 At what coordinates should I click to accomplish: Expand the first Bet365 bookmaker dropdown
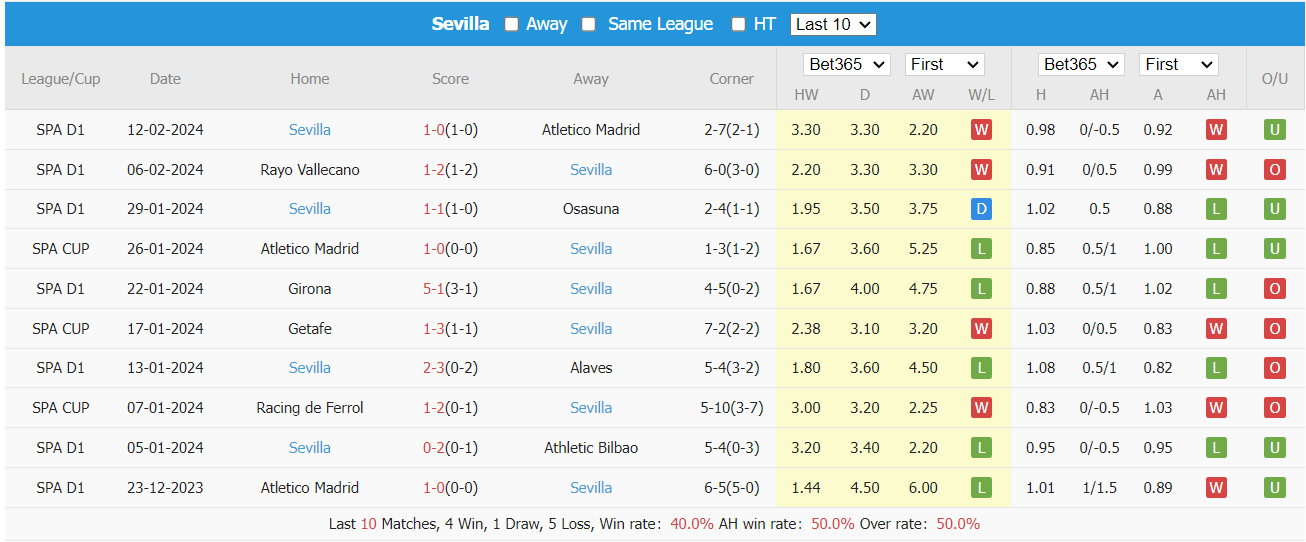[846, 64]
